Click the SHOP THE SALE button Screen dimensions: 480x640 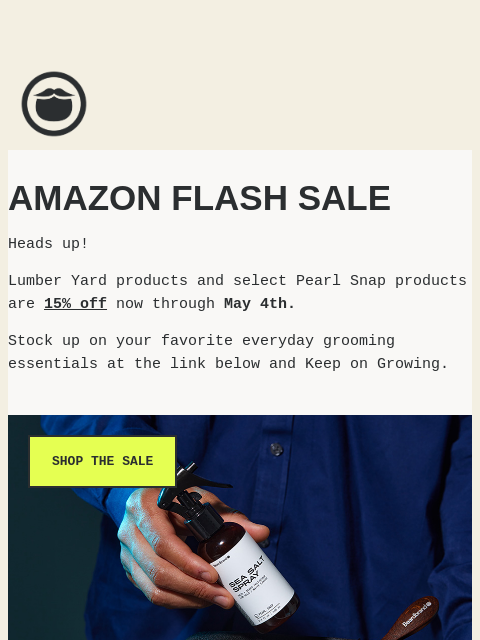[x=102, y=461]
